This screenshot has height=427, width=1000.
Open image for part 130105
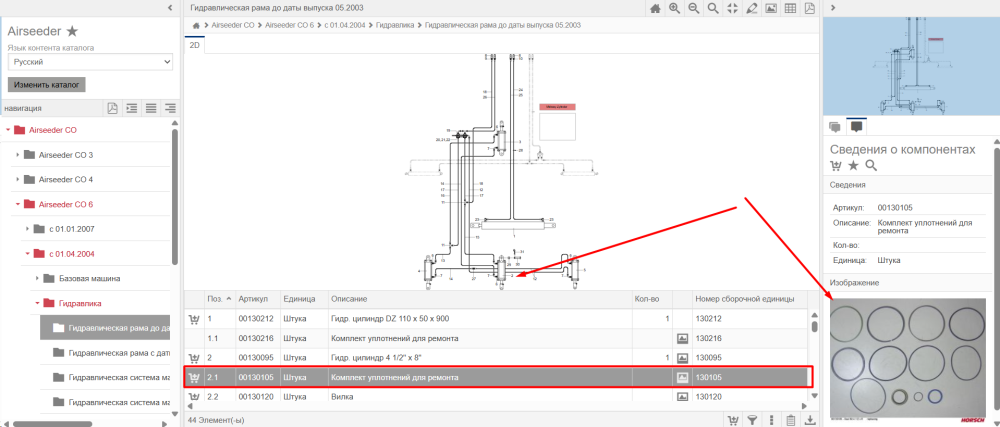[x=682, y=377]
